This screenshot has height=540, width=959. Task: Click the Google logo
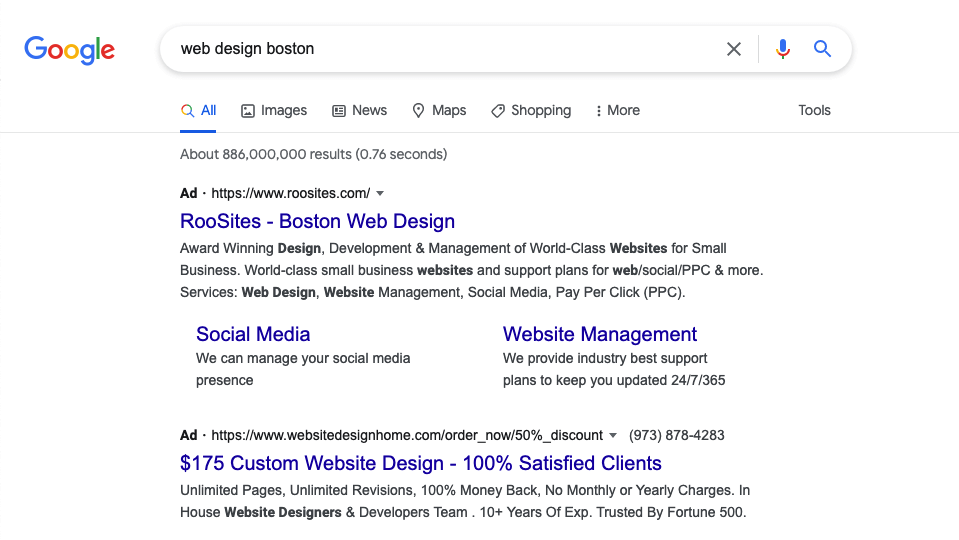69,50
